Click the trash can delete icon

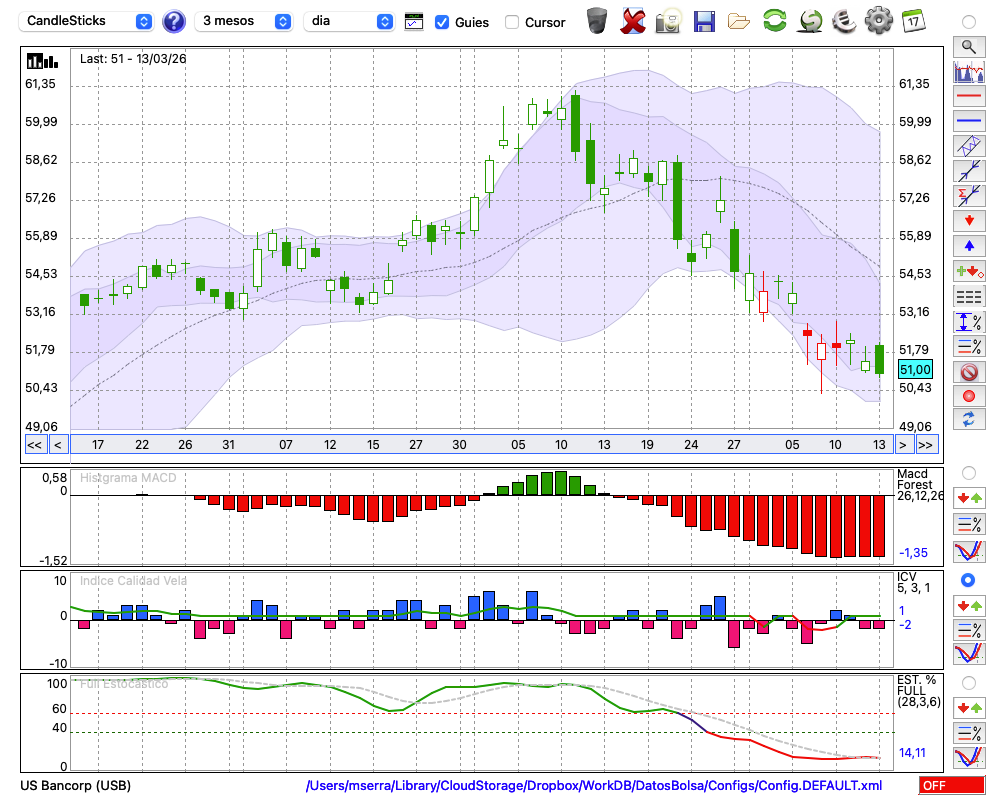click(597, 21)
